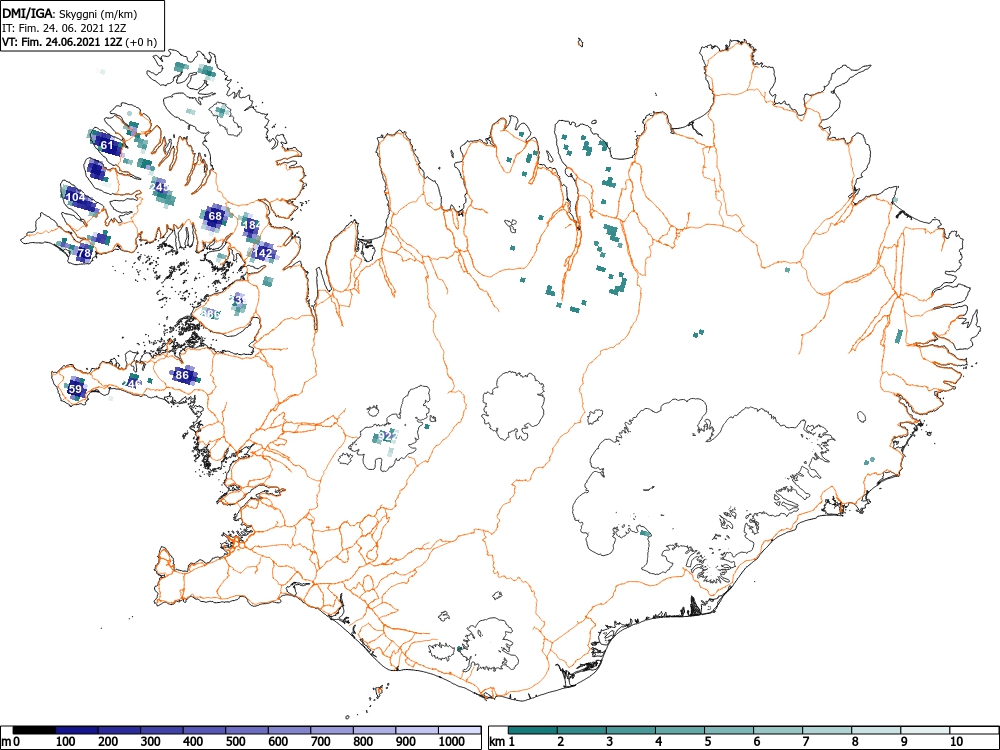This screenshot has height=750, width=1000.
Task: Click the legend swatch between 200 and 300 m
Action: click(119, 730)
